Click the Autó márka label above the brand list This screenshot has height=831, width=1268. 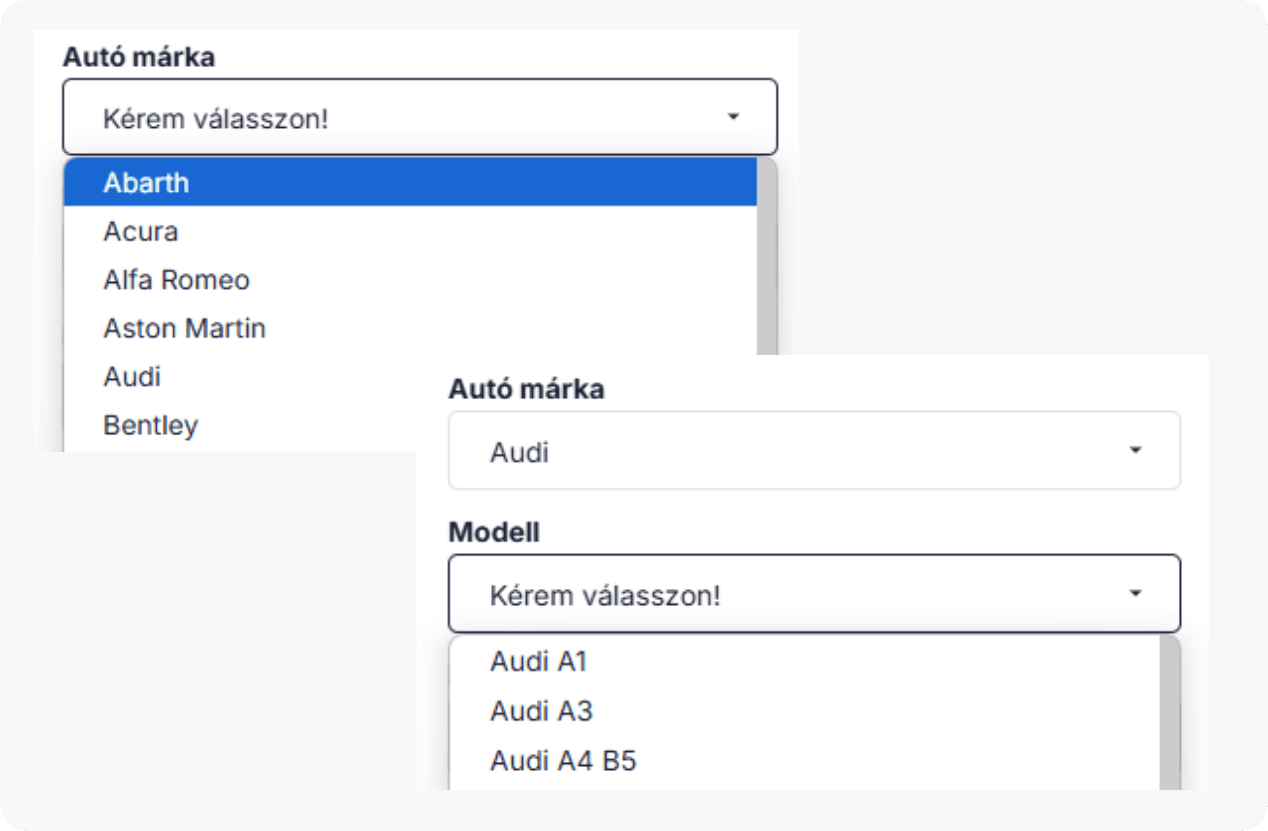(x=139, y=57)
